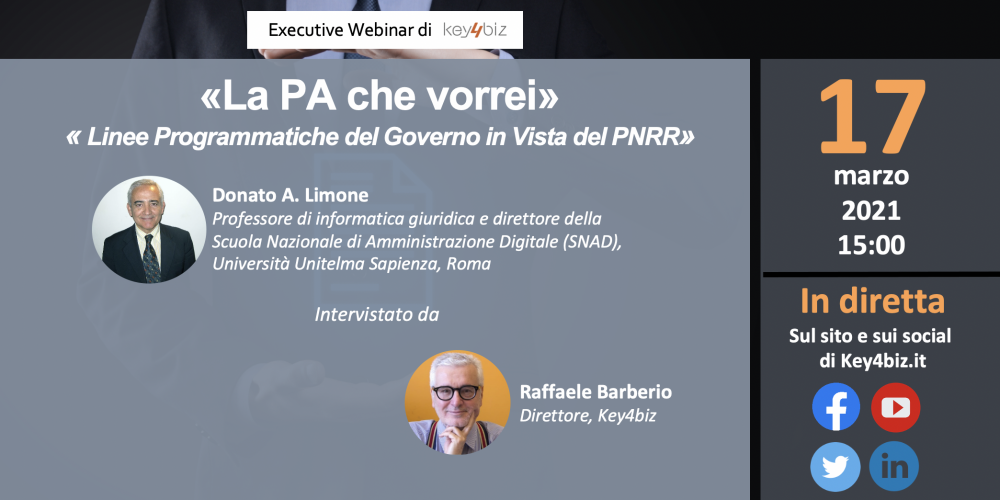Select Donato A. Limone's portrait photo

click(x=149, y=230)
